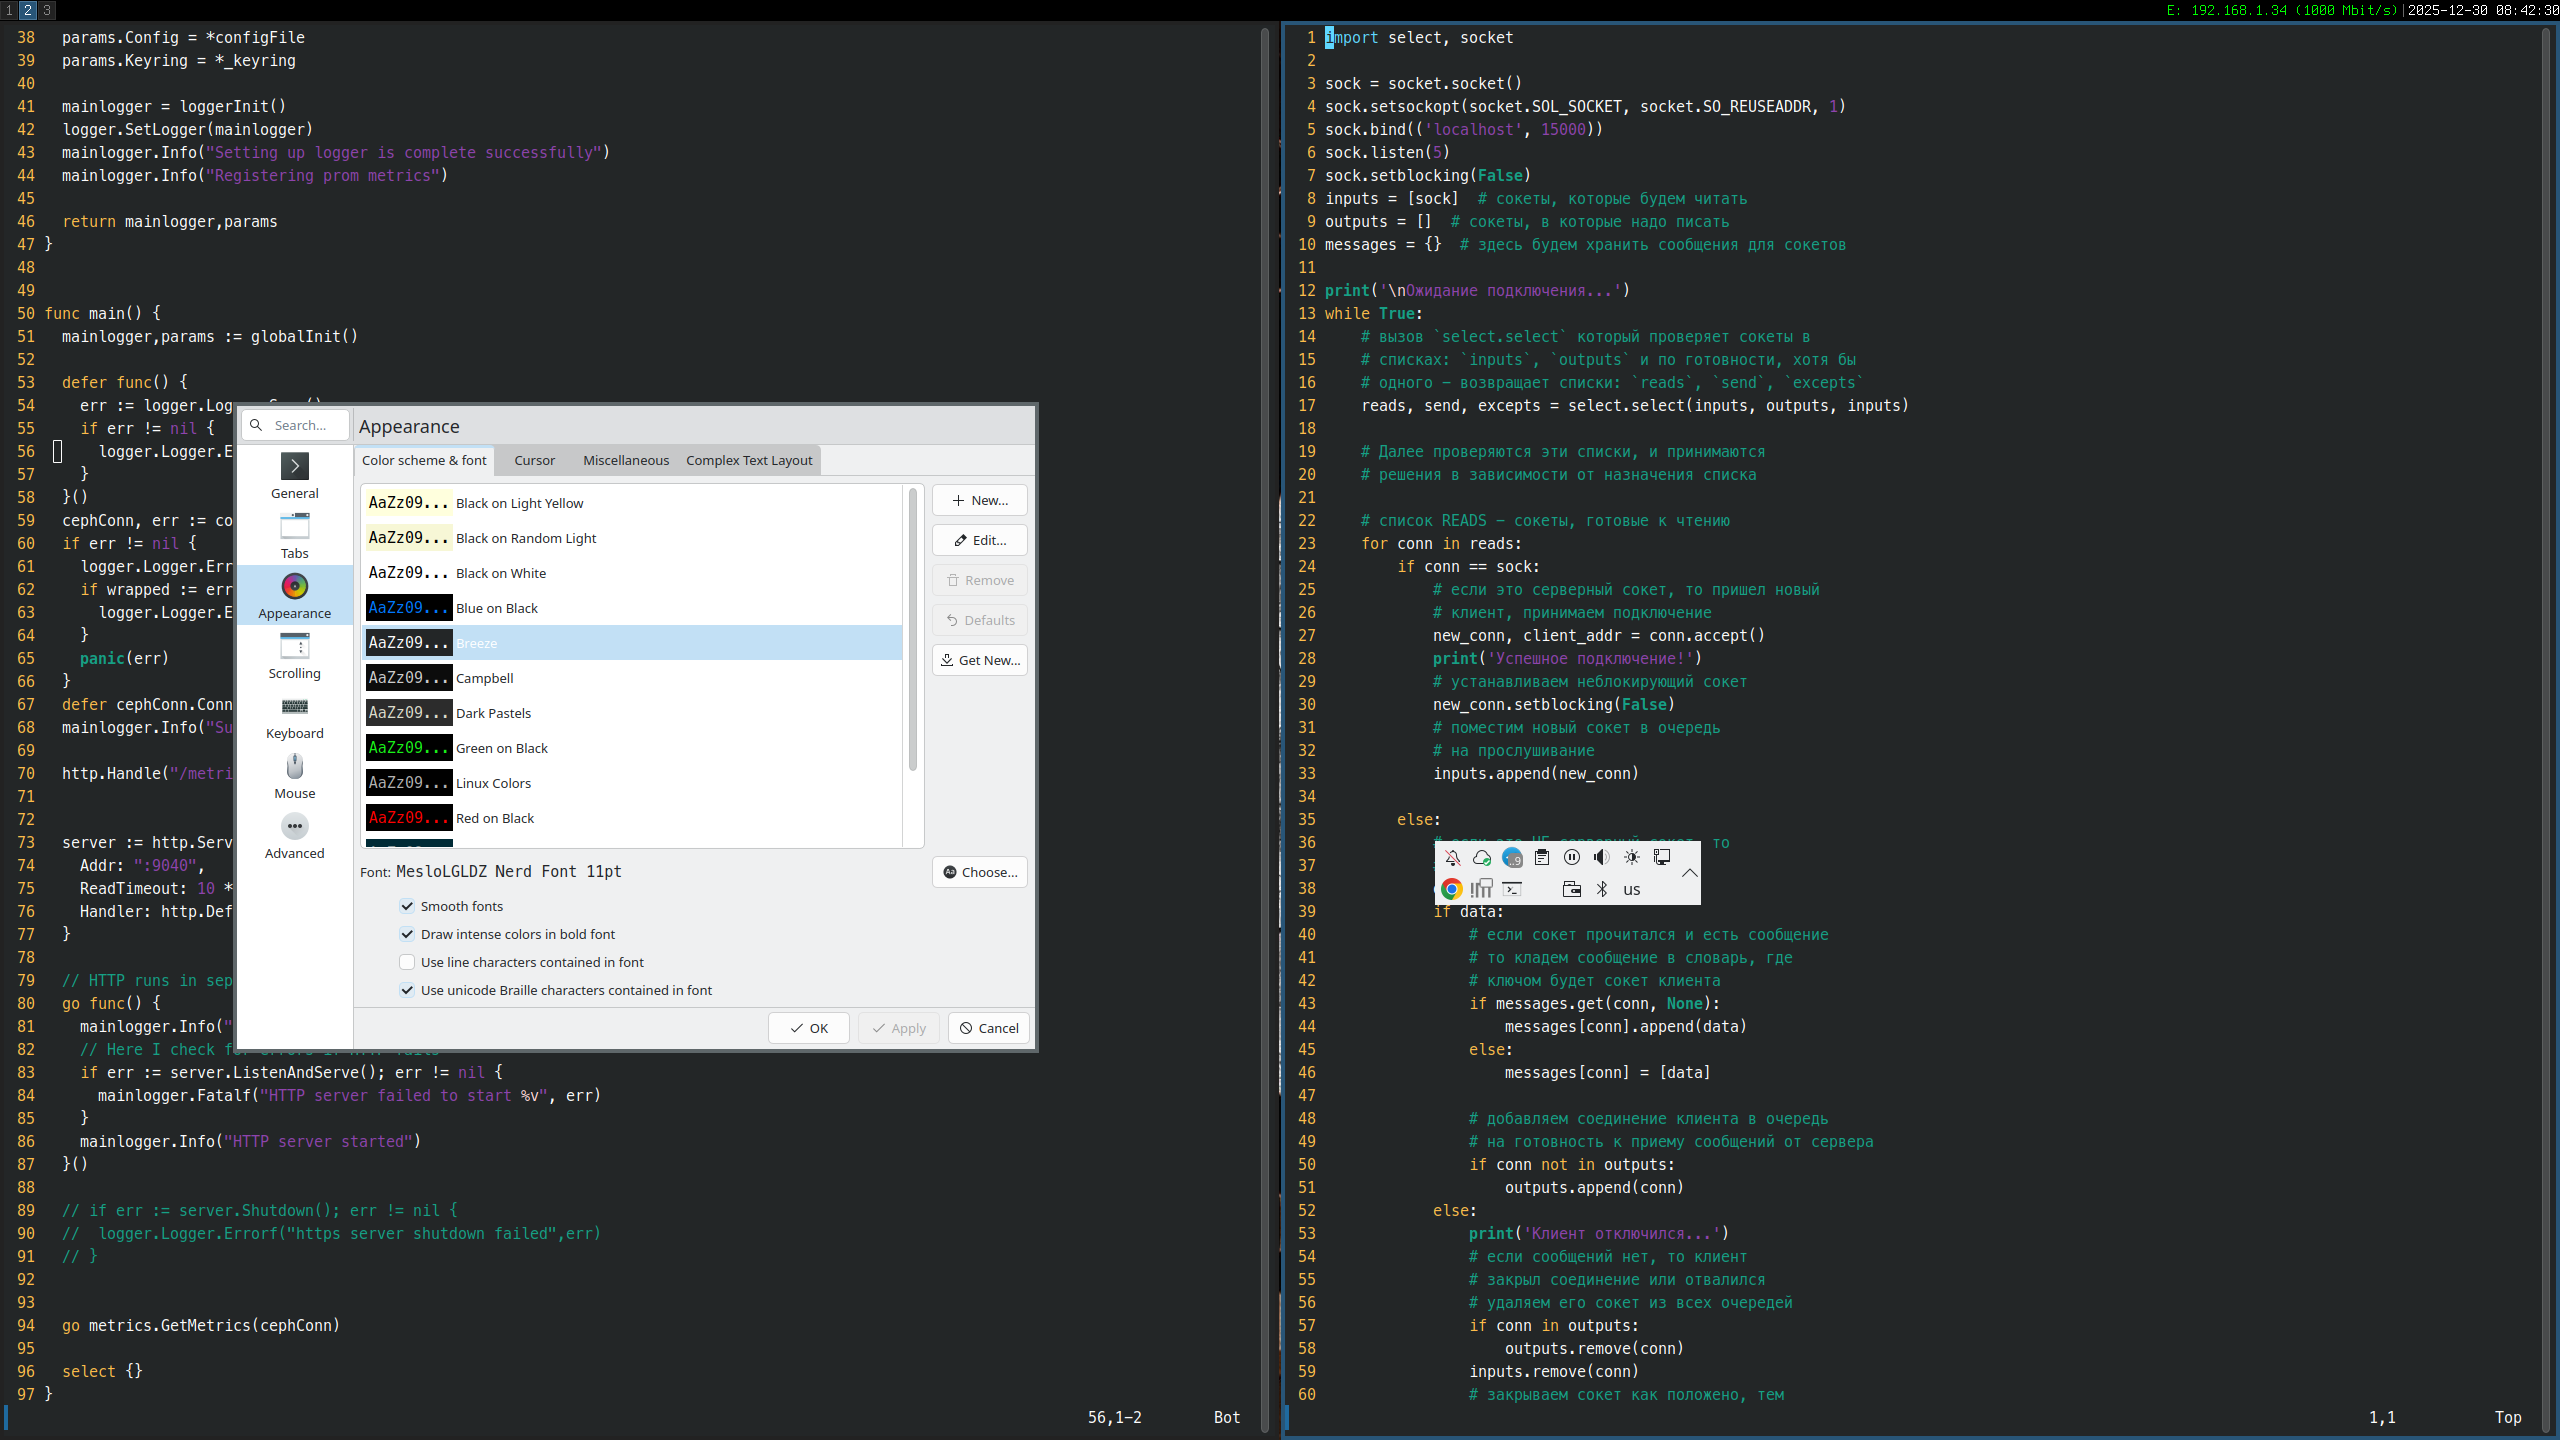Select the Tabs settings category

[294, 536]
